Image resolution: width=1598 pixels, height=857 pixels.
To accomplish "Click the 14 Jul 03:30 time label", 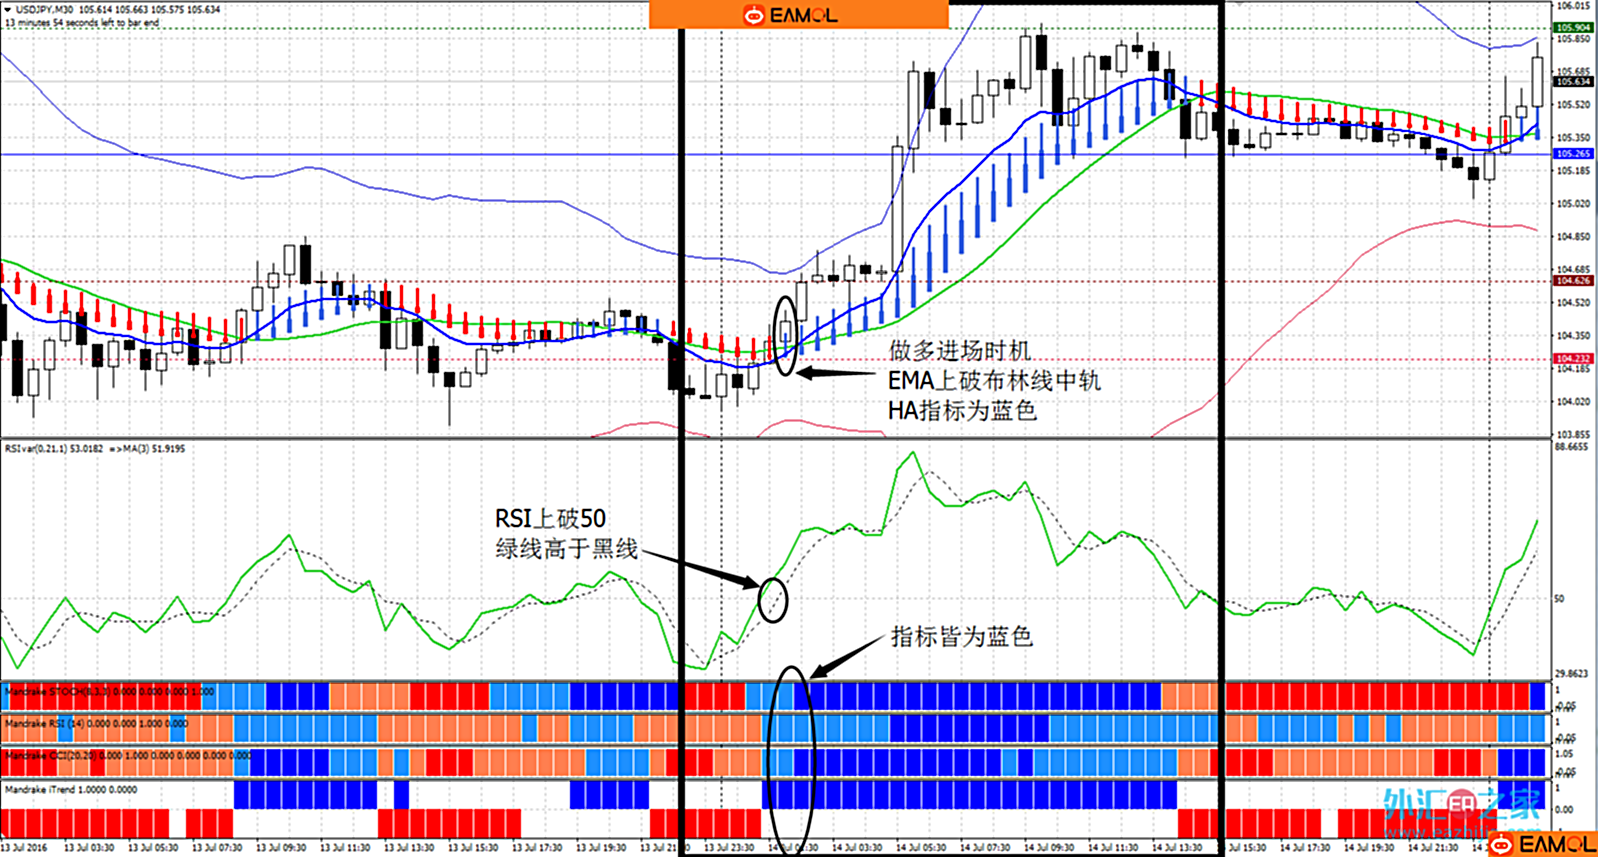I will [857, 848].
